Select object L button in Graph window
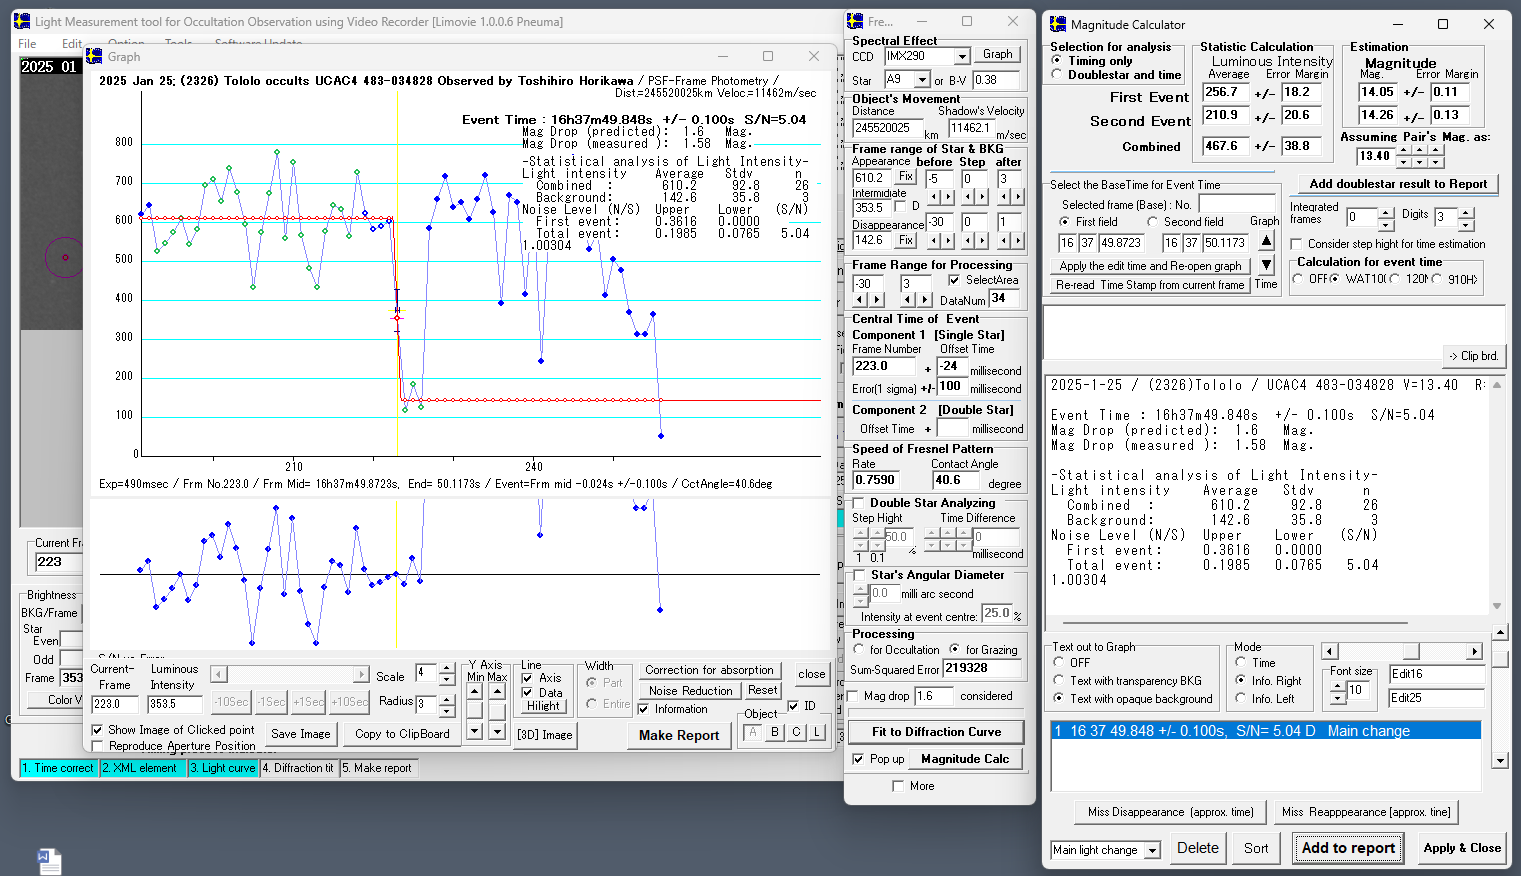Image resolution: width=1521 pixels, height=876 pixels. (x=817, y=732)
